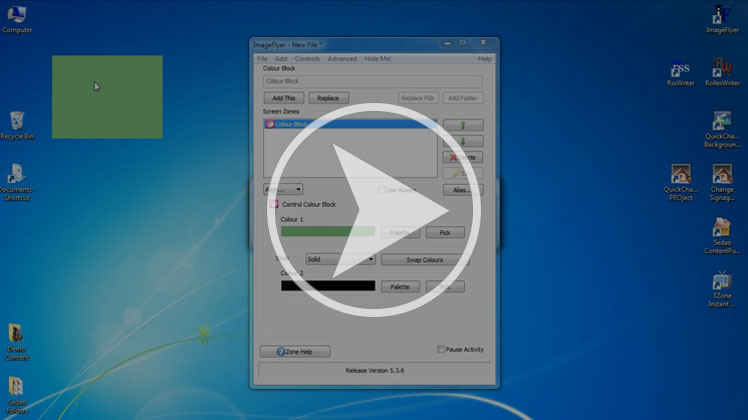Screen dimensions: 748x420
Task: Select the Demo Content folder icon
Action: point(17,342)
